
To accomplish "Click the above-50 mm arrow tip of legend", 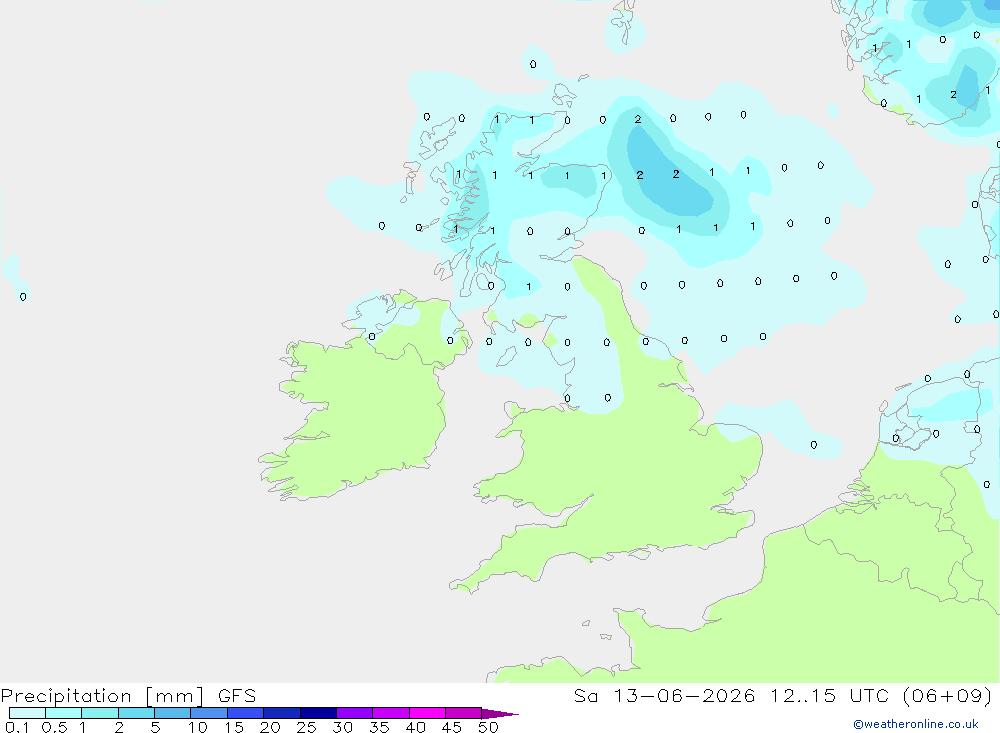I will (x=500, y=713).
